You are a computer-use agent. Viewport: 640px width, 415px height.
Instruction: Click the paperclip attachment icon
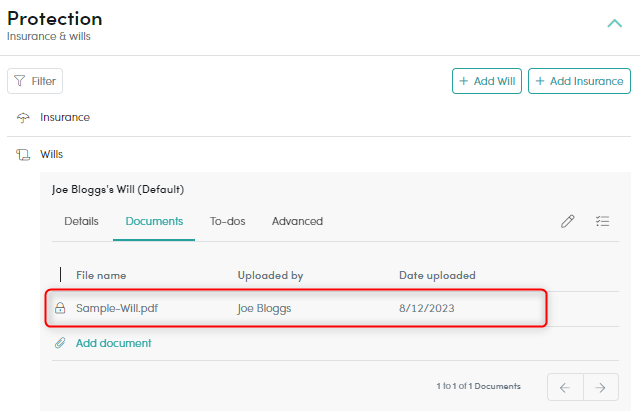click(60, 343)
